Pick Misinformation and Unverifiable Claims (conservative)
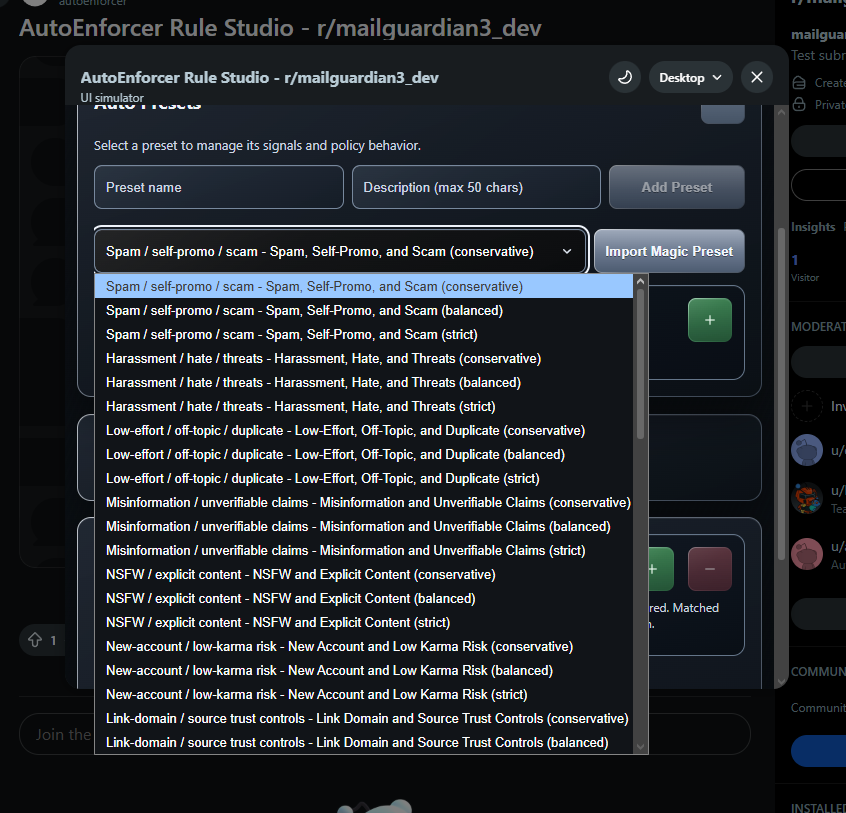 coord(364,502)
